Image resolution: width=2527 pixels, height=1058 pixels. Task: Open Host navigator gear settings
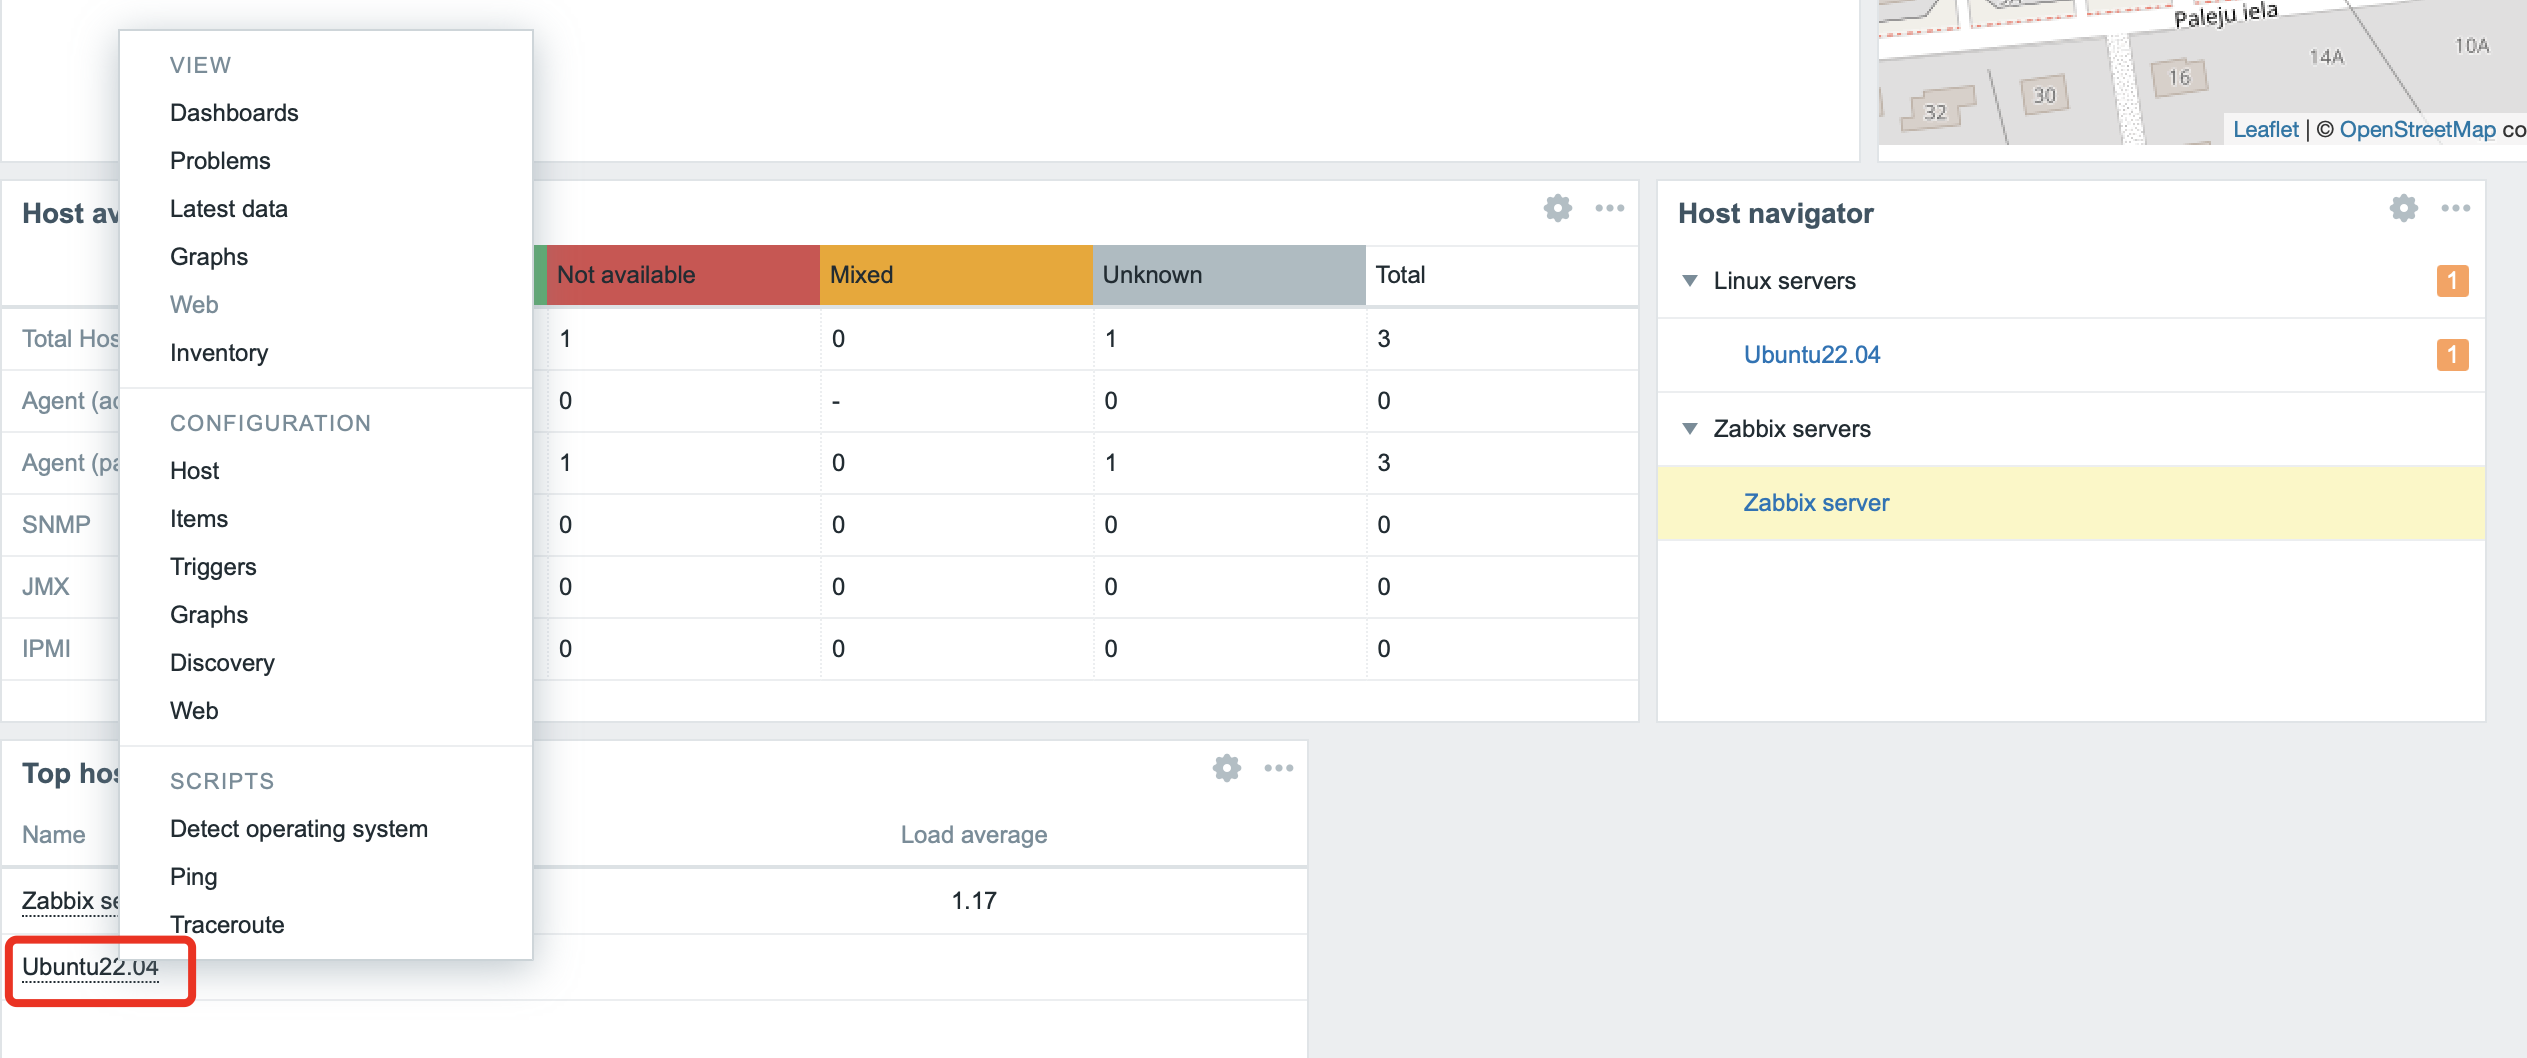pos(2403,208)
